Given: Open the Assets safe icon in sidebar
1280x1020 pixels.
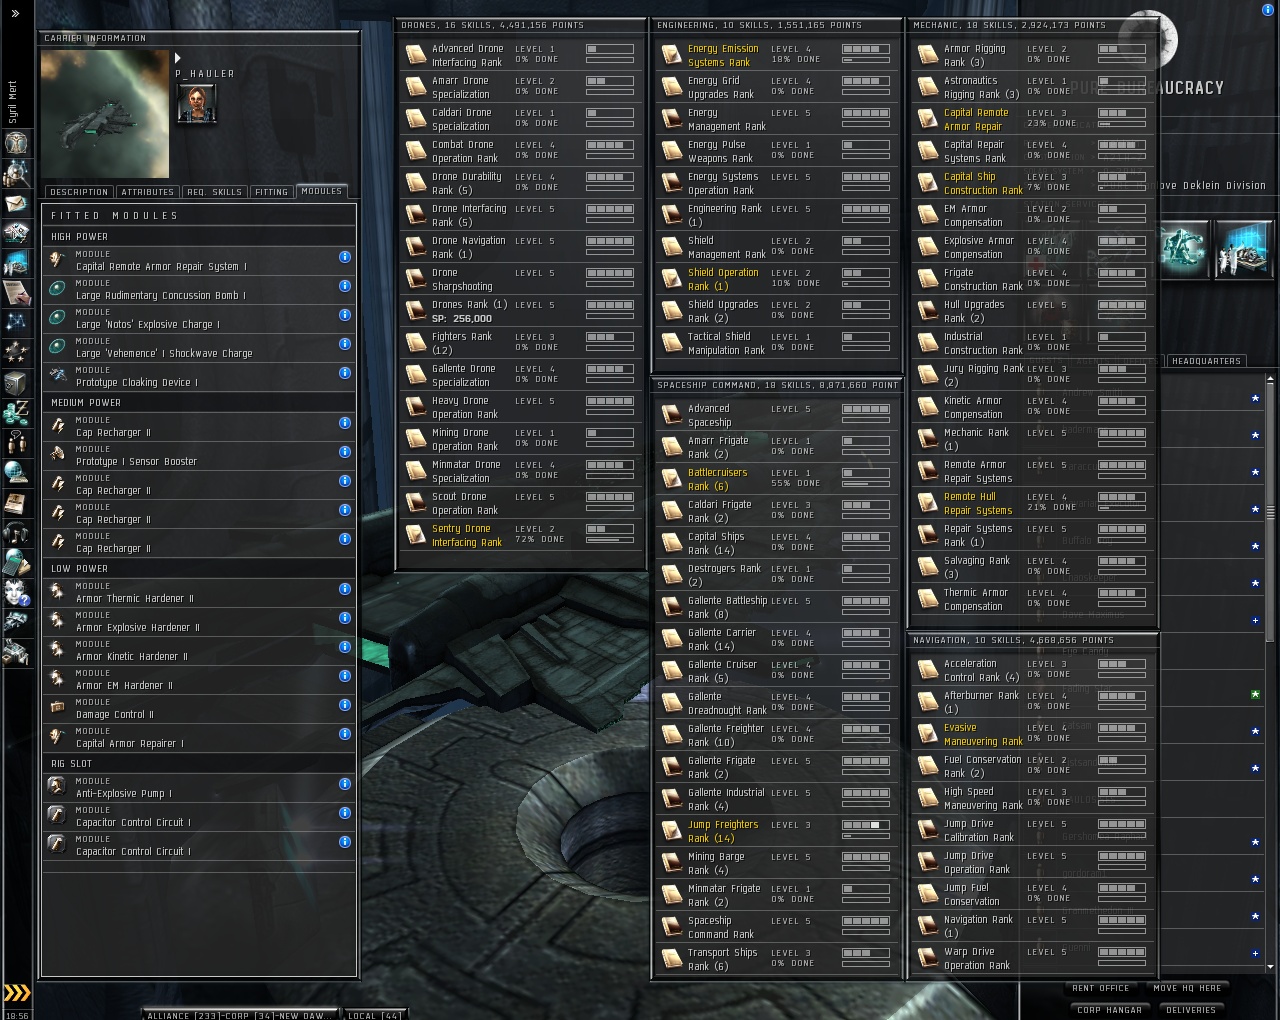Looking at the screenshot, I should coord(16,382).
